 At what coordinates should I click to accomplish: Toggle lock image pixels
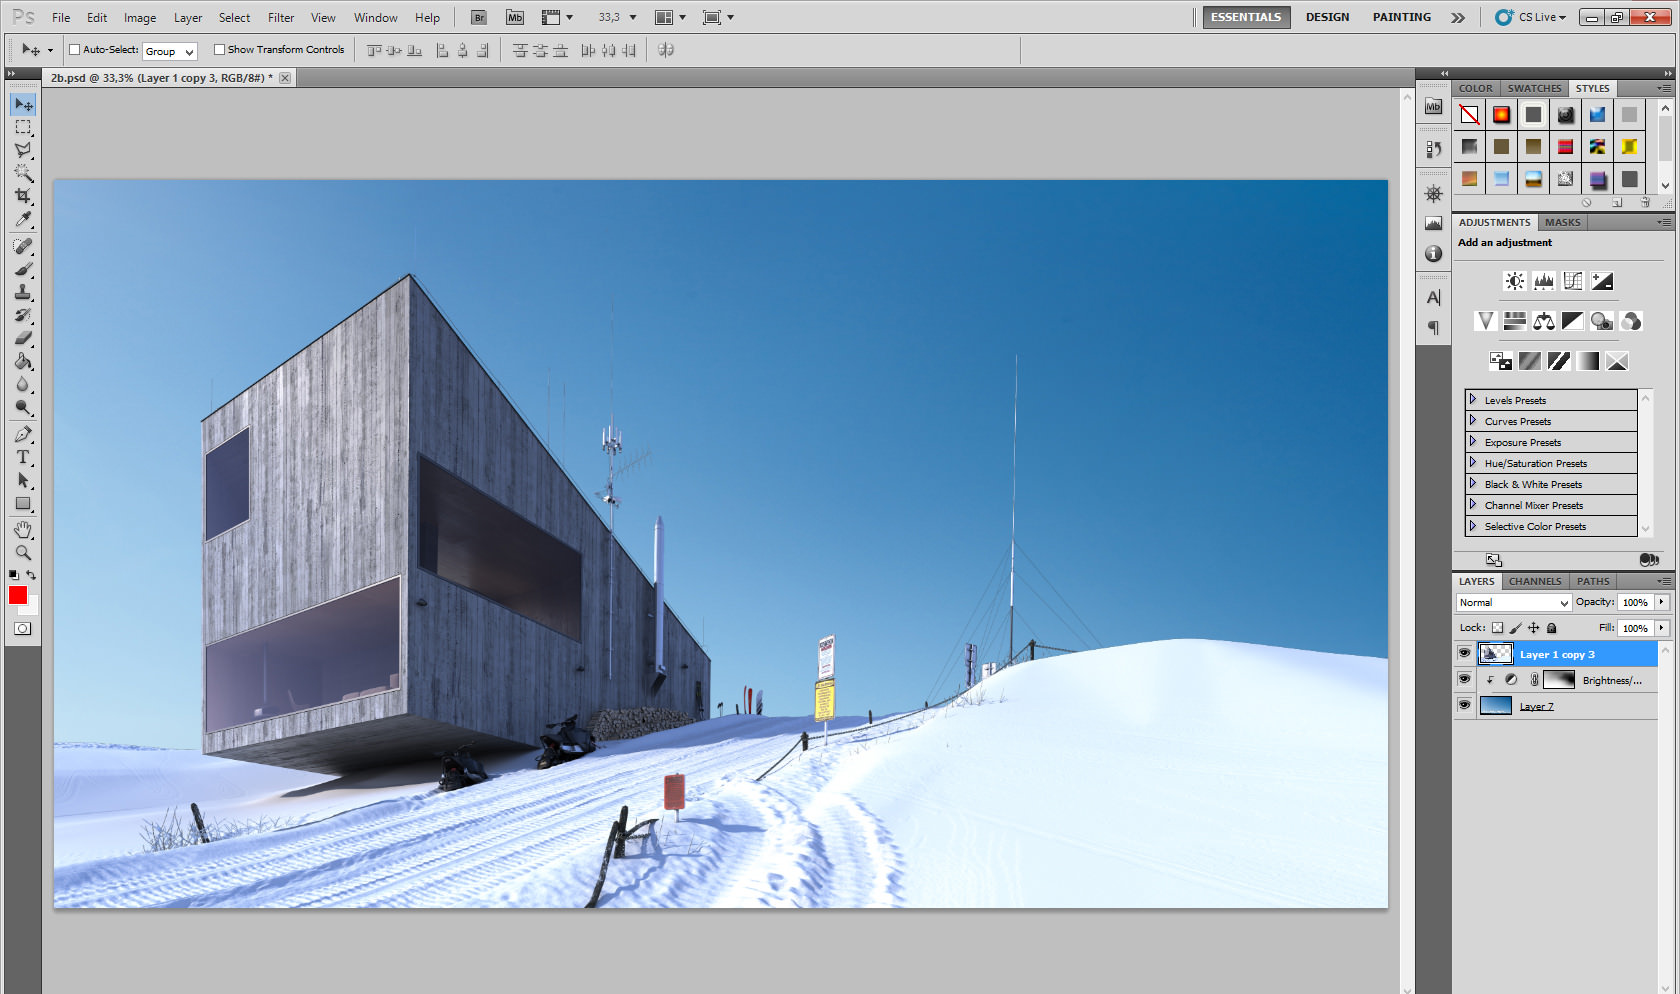tap(1516, 628)
